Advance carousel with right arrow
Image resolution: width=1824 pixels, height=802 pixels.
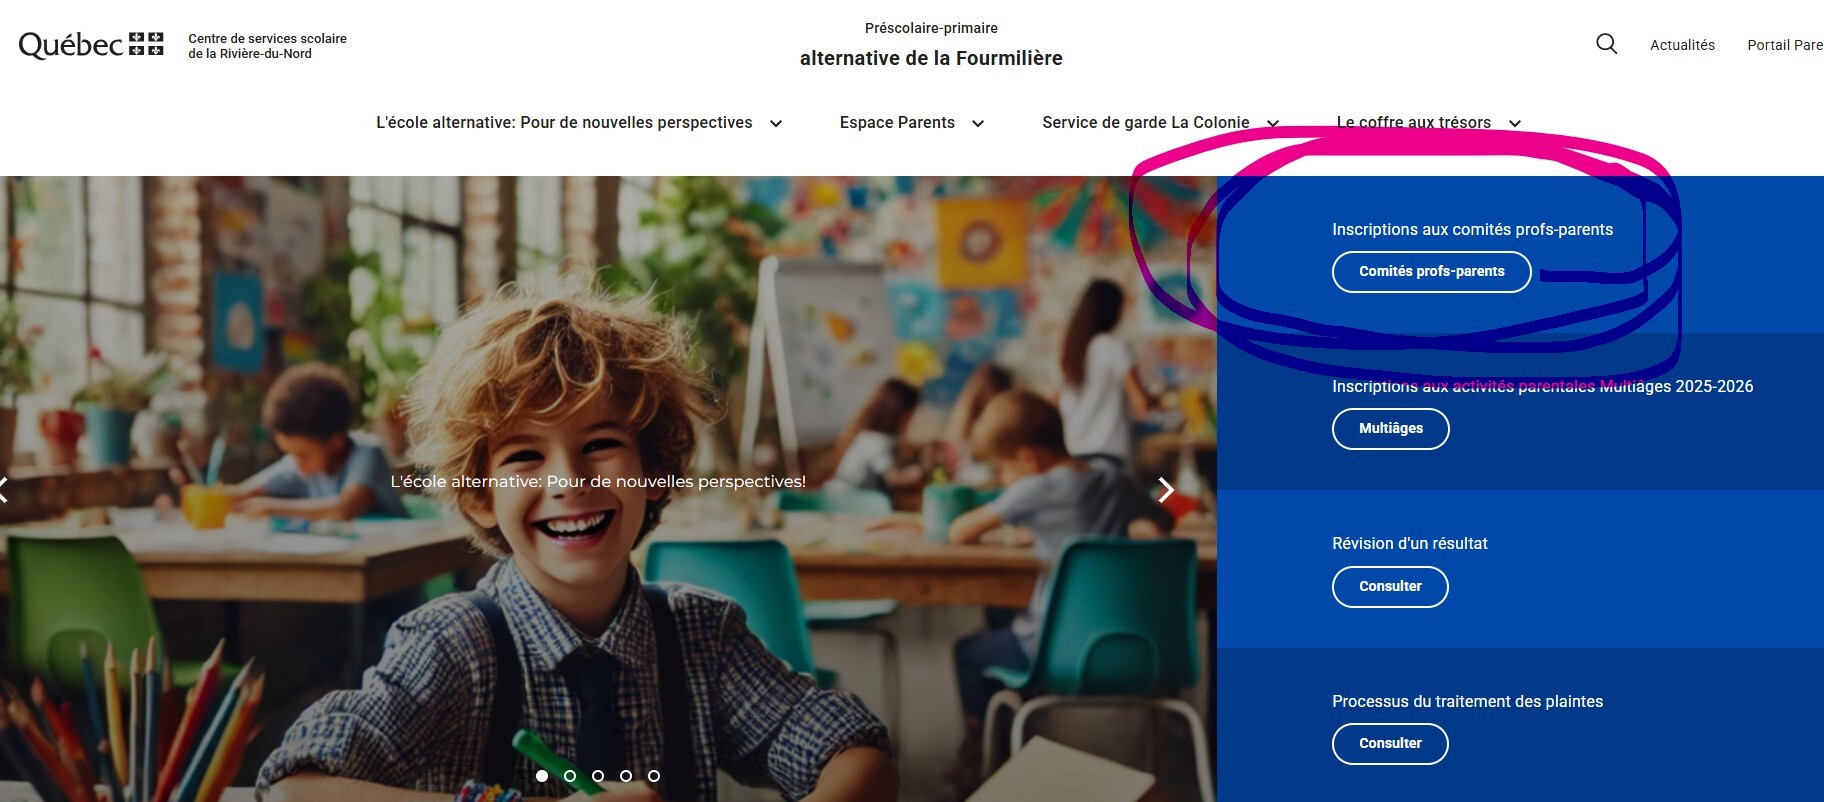tap(1166, 490)
